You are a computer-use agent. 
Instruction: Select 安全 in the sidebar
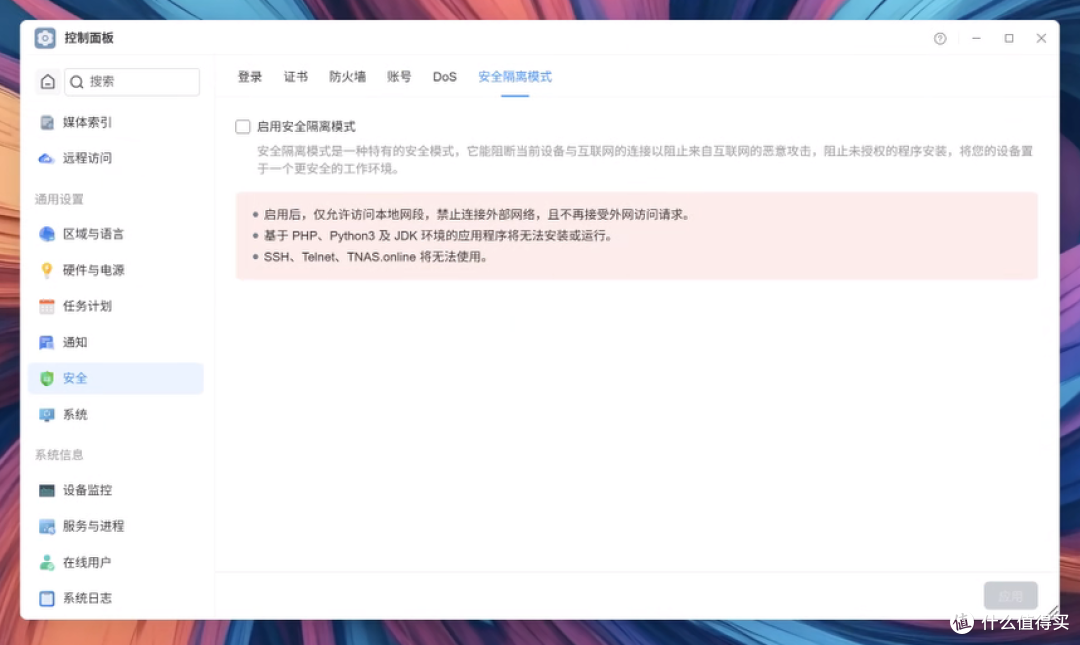tap(116, 378)
